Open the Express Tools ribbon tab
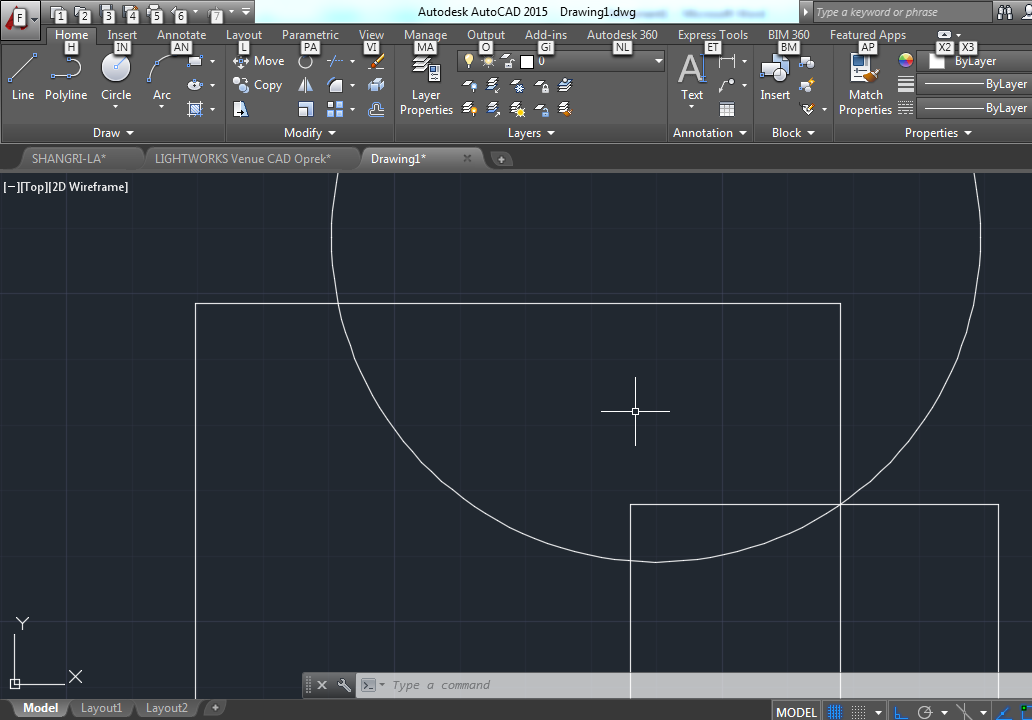Image resolution: width=1032 pixels, height=720 pixels. (x=713, y=35)
